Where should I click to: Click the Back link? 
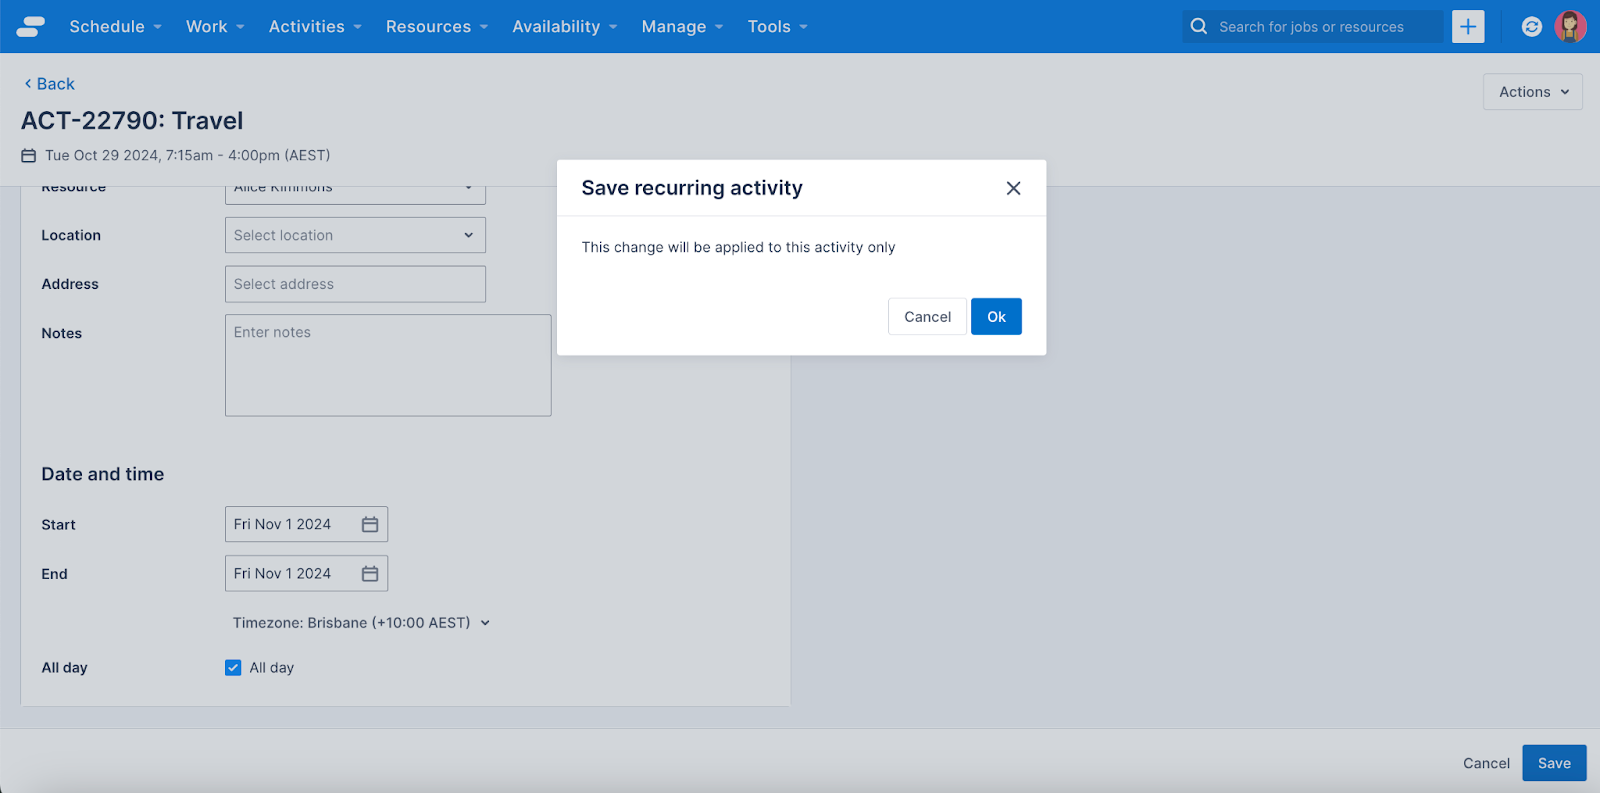click(50, 84)
